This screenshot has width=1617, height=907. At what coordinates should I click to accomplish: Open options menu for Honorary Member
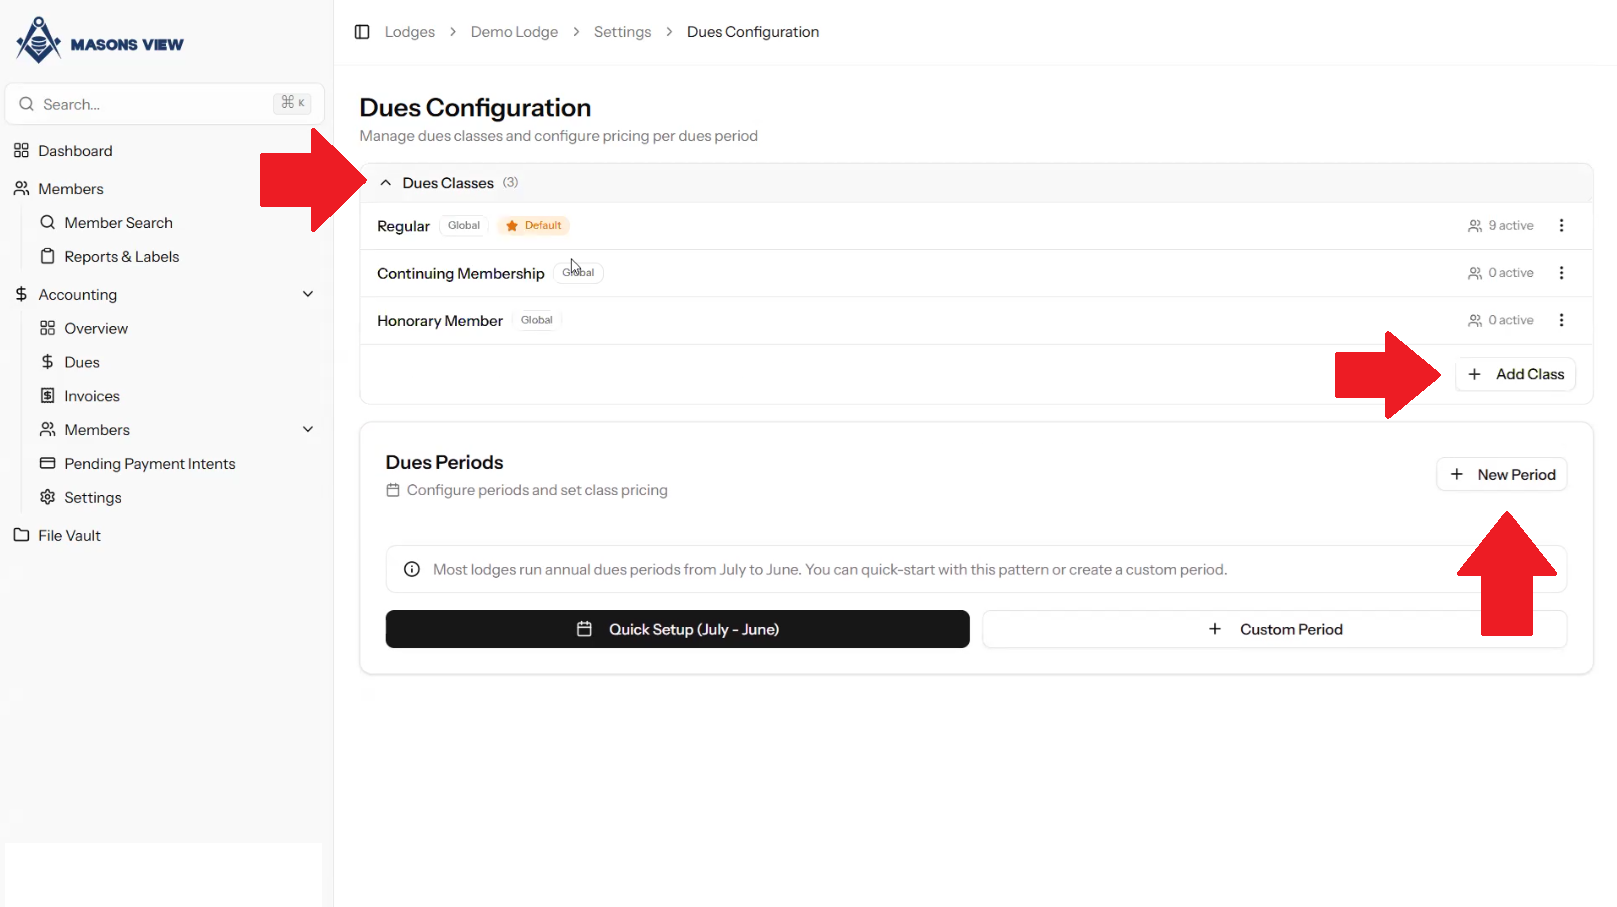point(1561,320)
